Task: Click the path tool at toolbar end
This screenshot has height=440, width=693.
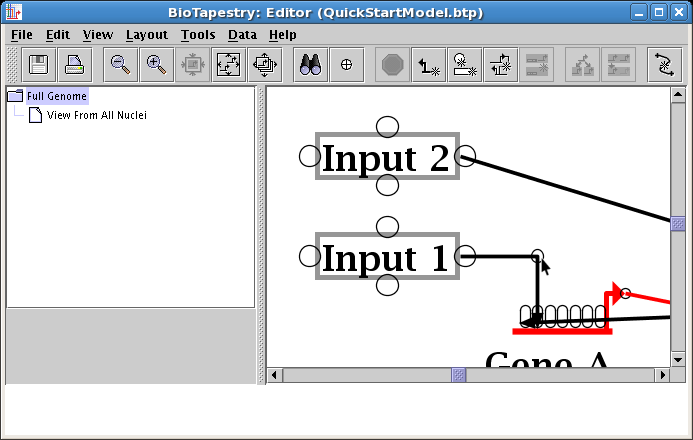Action: click(664, 64)
